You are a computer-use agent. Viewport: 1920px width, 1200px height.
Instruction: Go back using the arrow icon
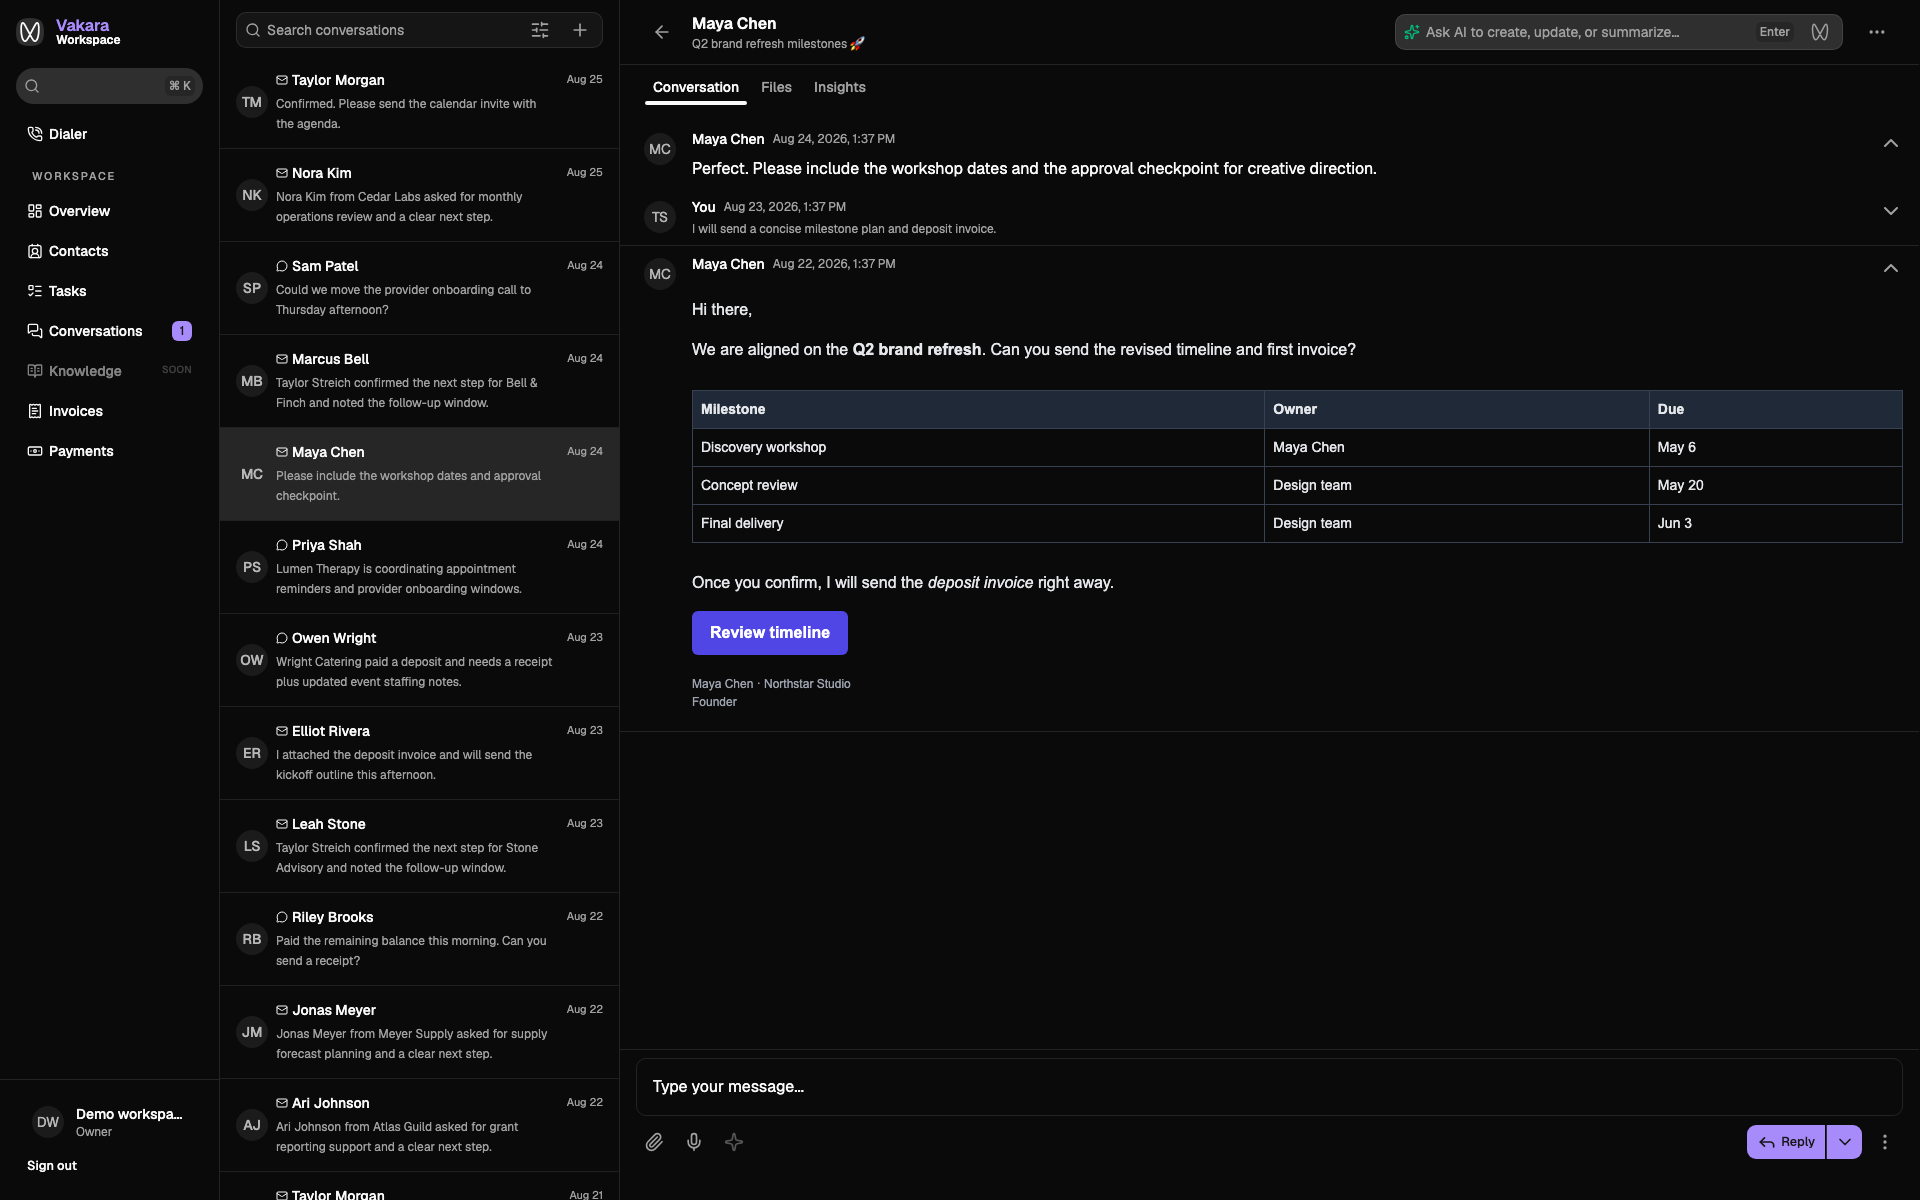coord(661,32)
